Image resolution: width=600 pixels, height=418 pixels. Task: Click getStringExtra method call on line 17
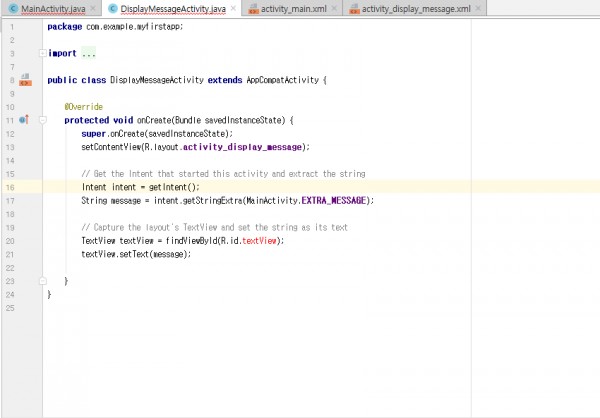212,201
